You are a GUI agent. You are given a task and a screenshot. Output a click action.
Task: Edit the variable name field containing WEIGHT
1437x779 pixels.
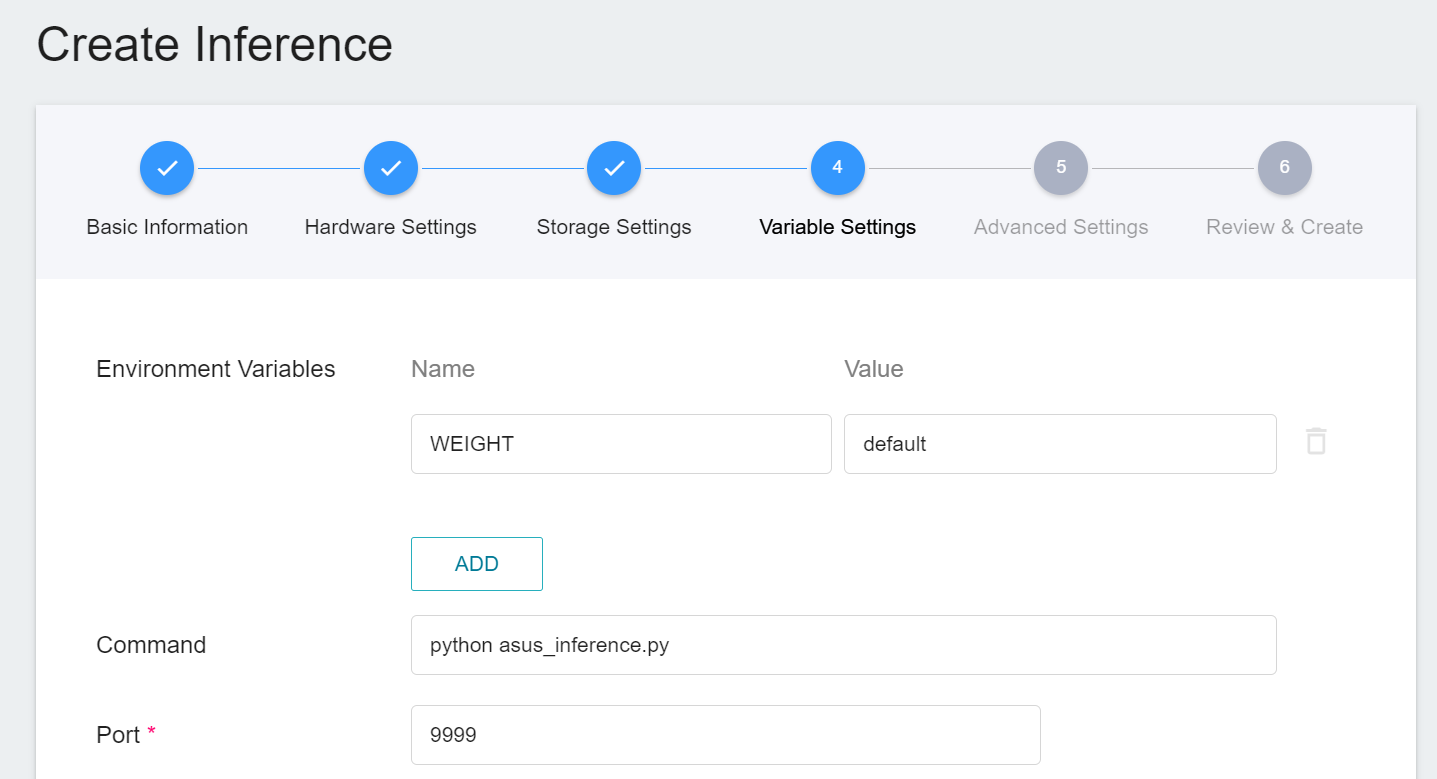pyautogui.click(x=621, y=444)
